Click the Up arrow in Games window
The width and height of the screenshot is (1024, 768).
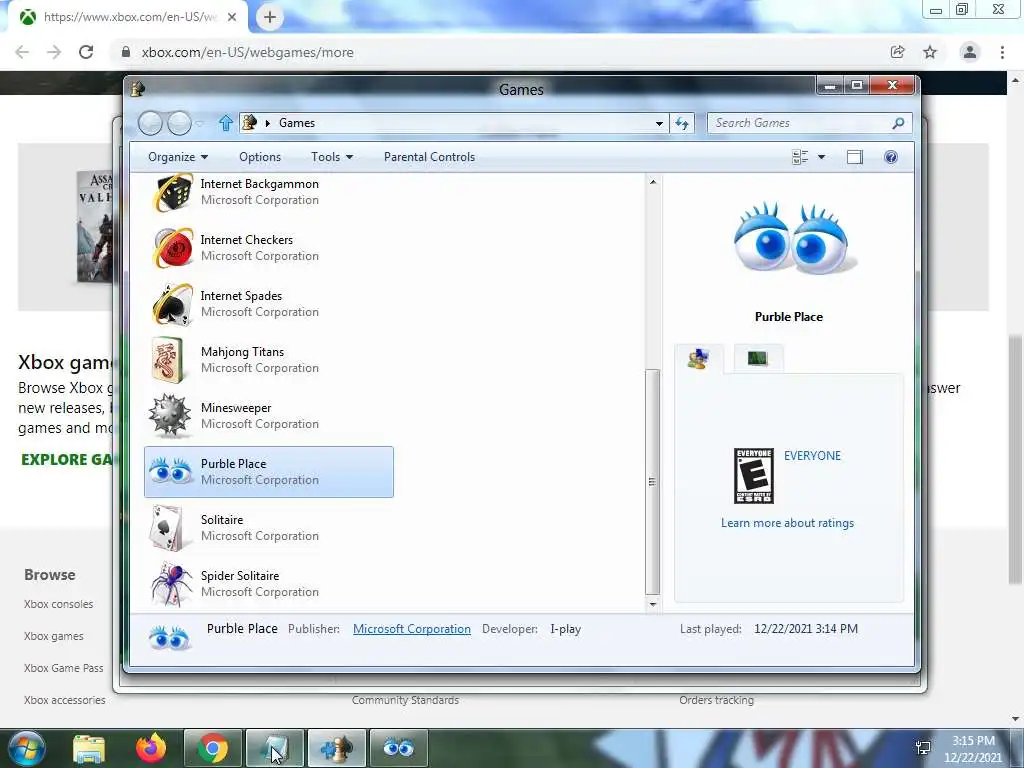pos(225,123)
